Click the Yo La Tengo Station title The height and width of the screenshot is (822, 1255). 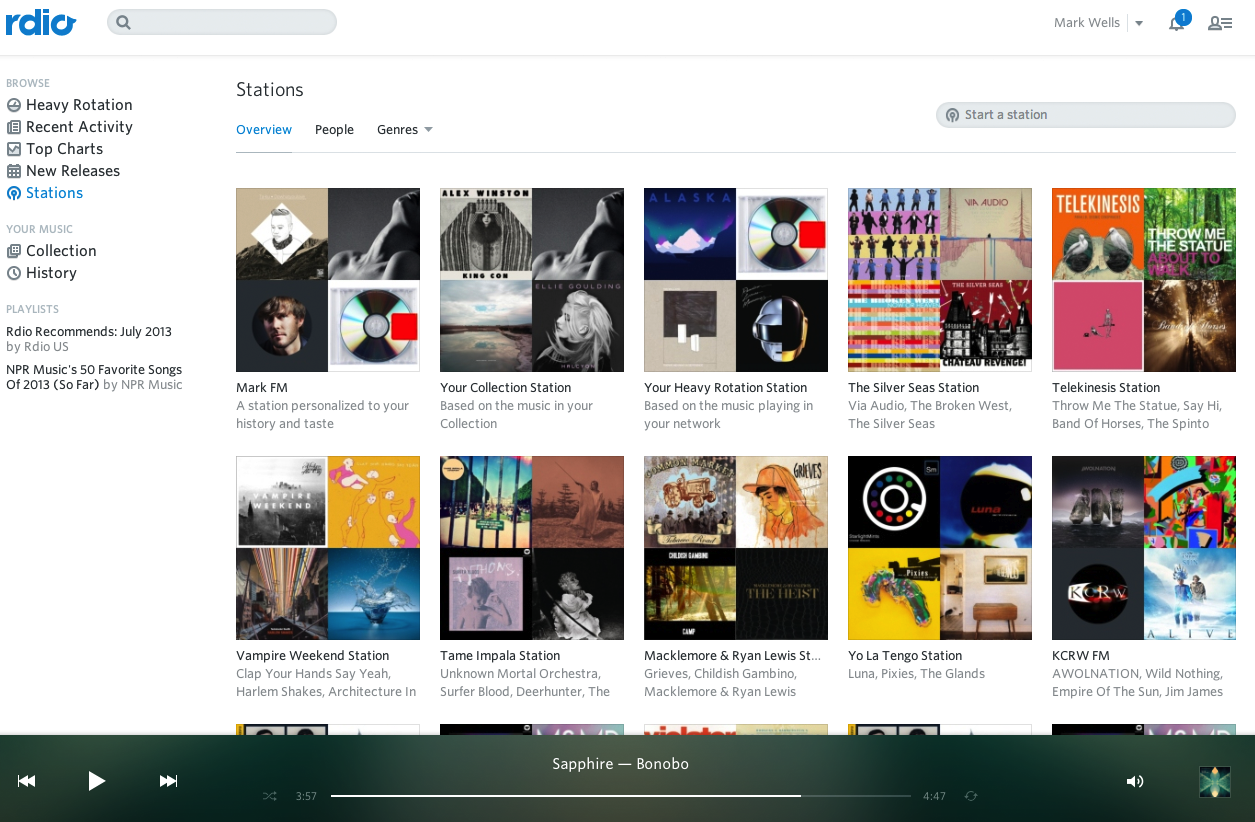(x=905, y=656)
